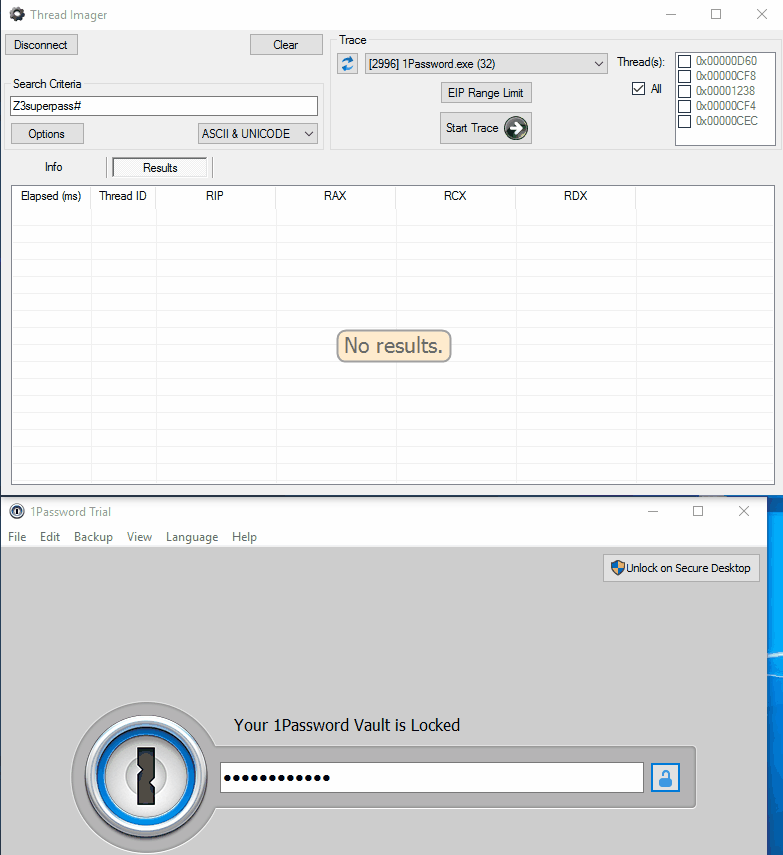The width and height of the screenshot is (783, 855).
Task: Open the View menu in 1Password
Action: click(x=139, y=537)
